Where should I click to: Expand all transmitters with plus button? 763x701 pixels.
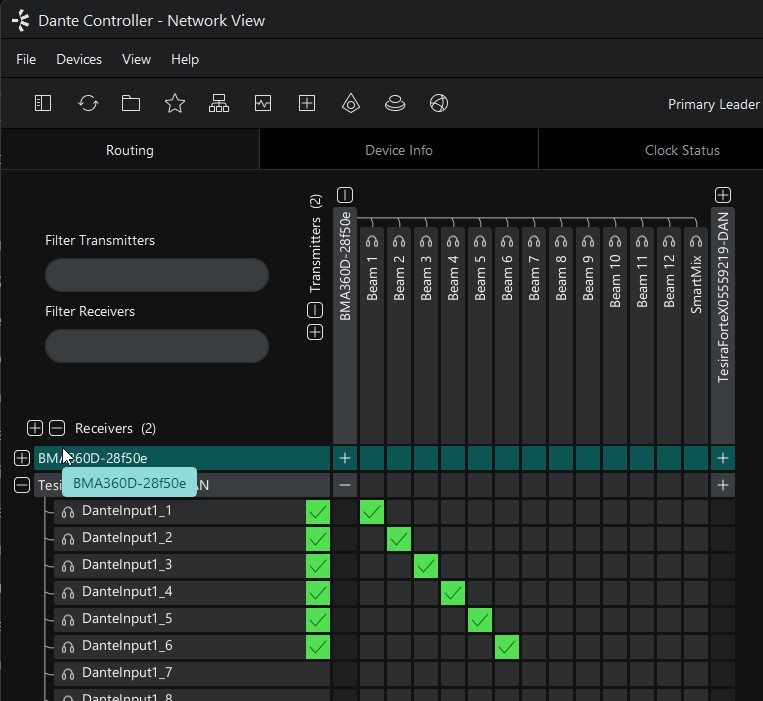pyautogui.click(x=315, y=332)
